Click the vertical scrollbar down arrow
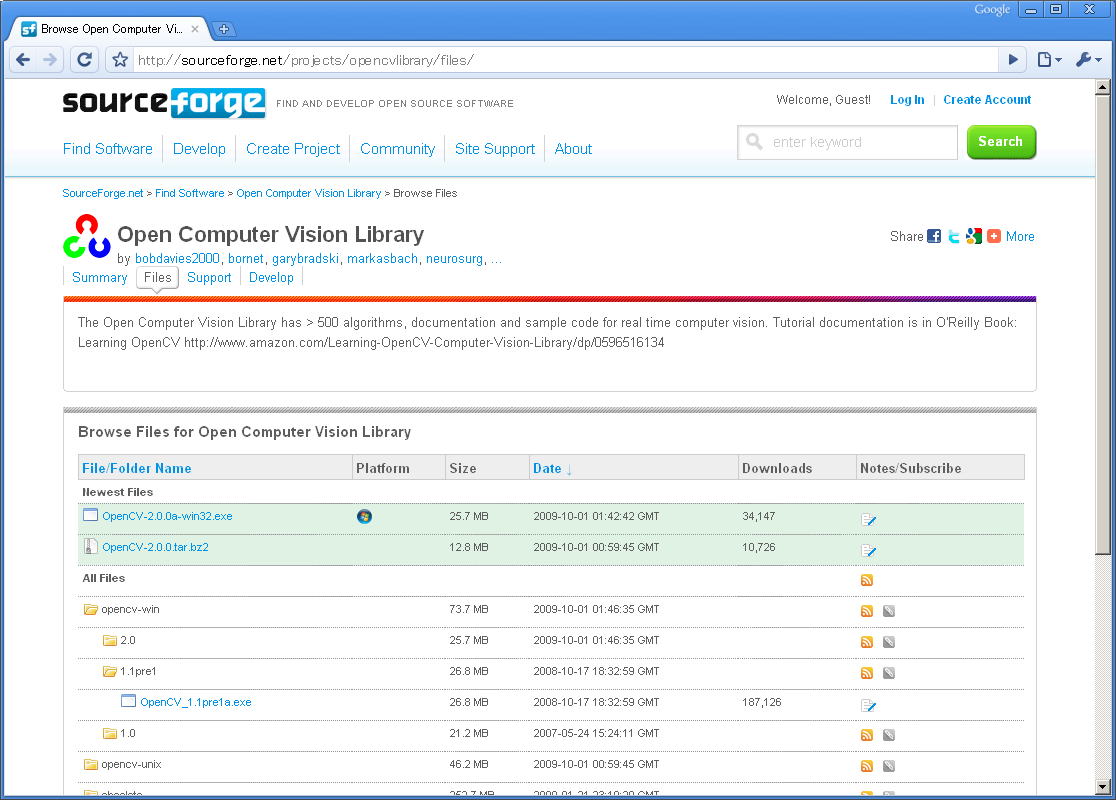The height and width of the screenshot is (800, 1116). (1102, 787)
